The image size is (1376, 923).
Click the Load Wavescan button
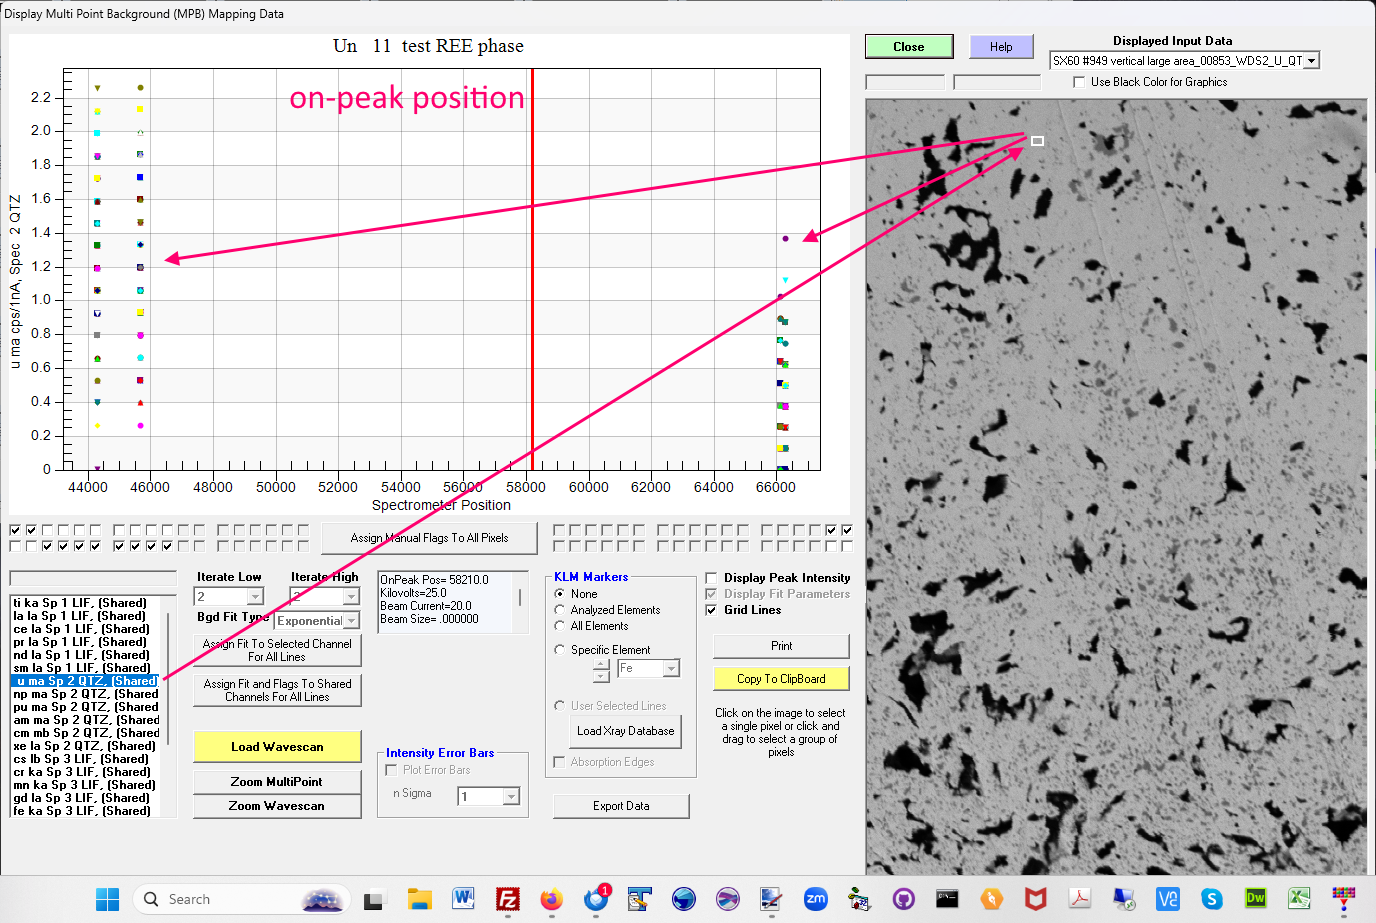pos(277,747)
